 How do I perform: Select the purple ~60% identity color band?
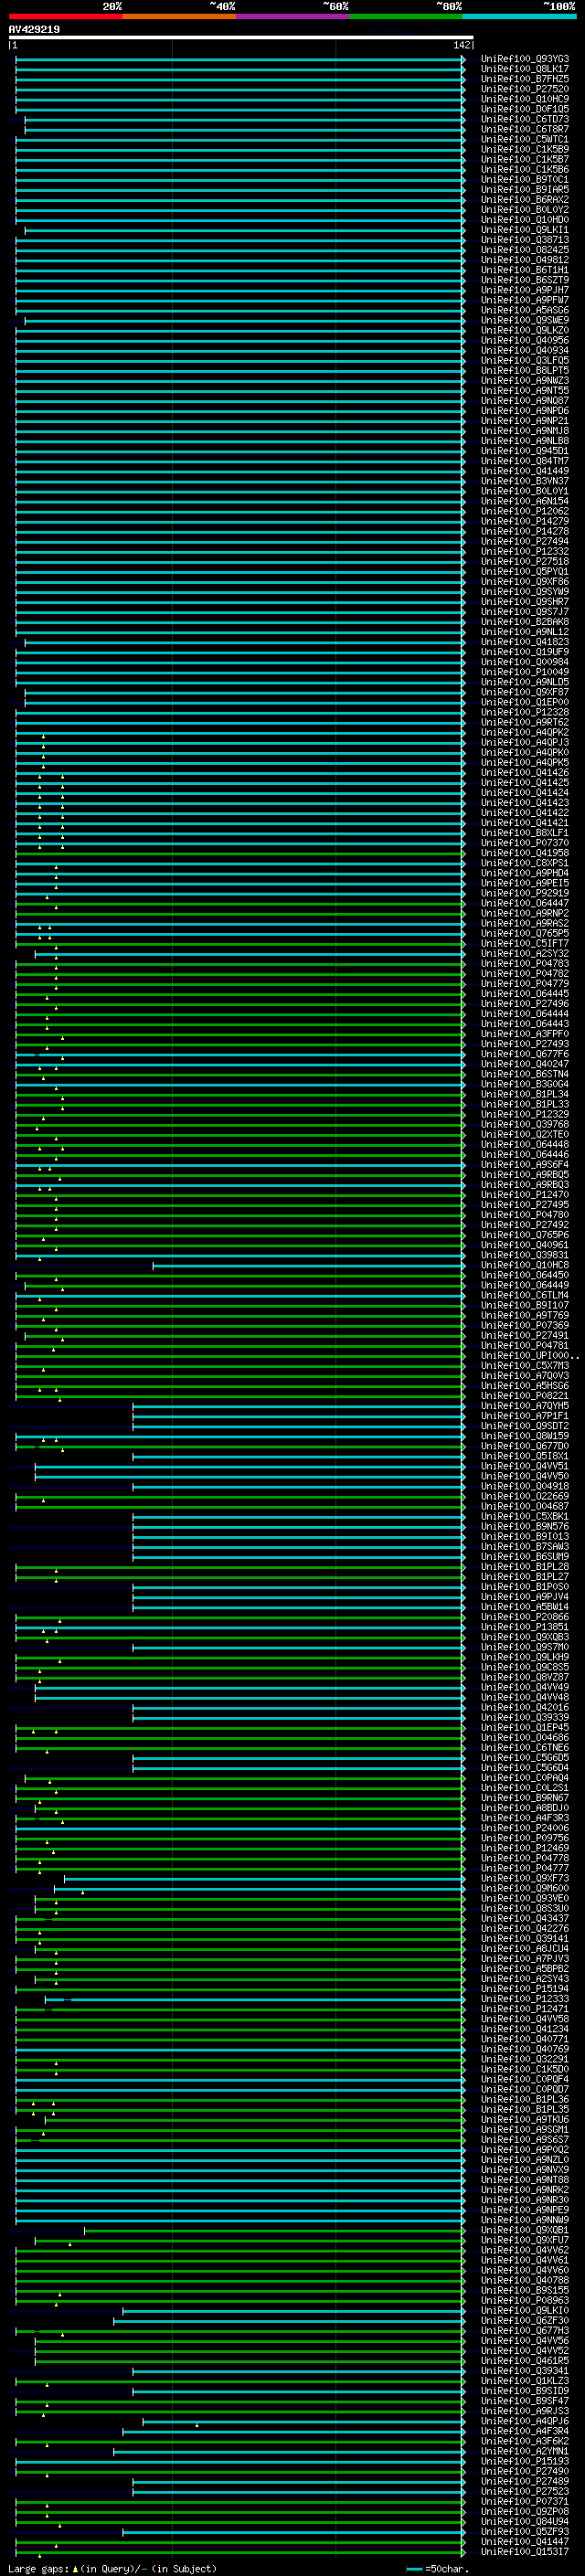point(292,16)
